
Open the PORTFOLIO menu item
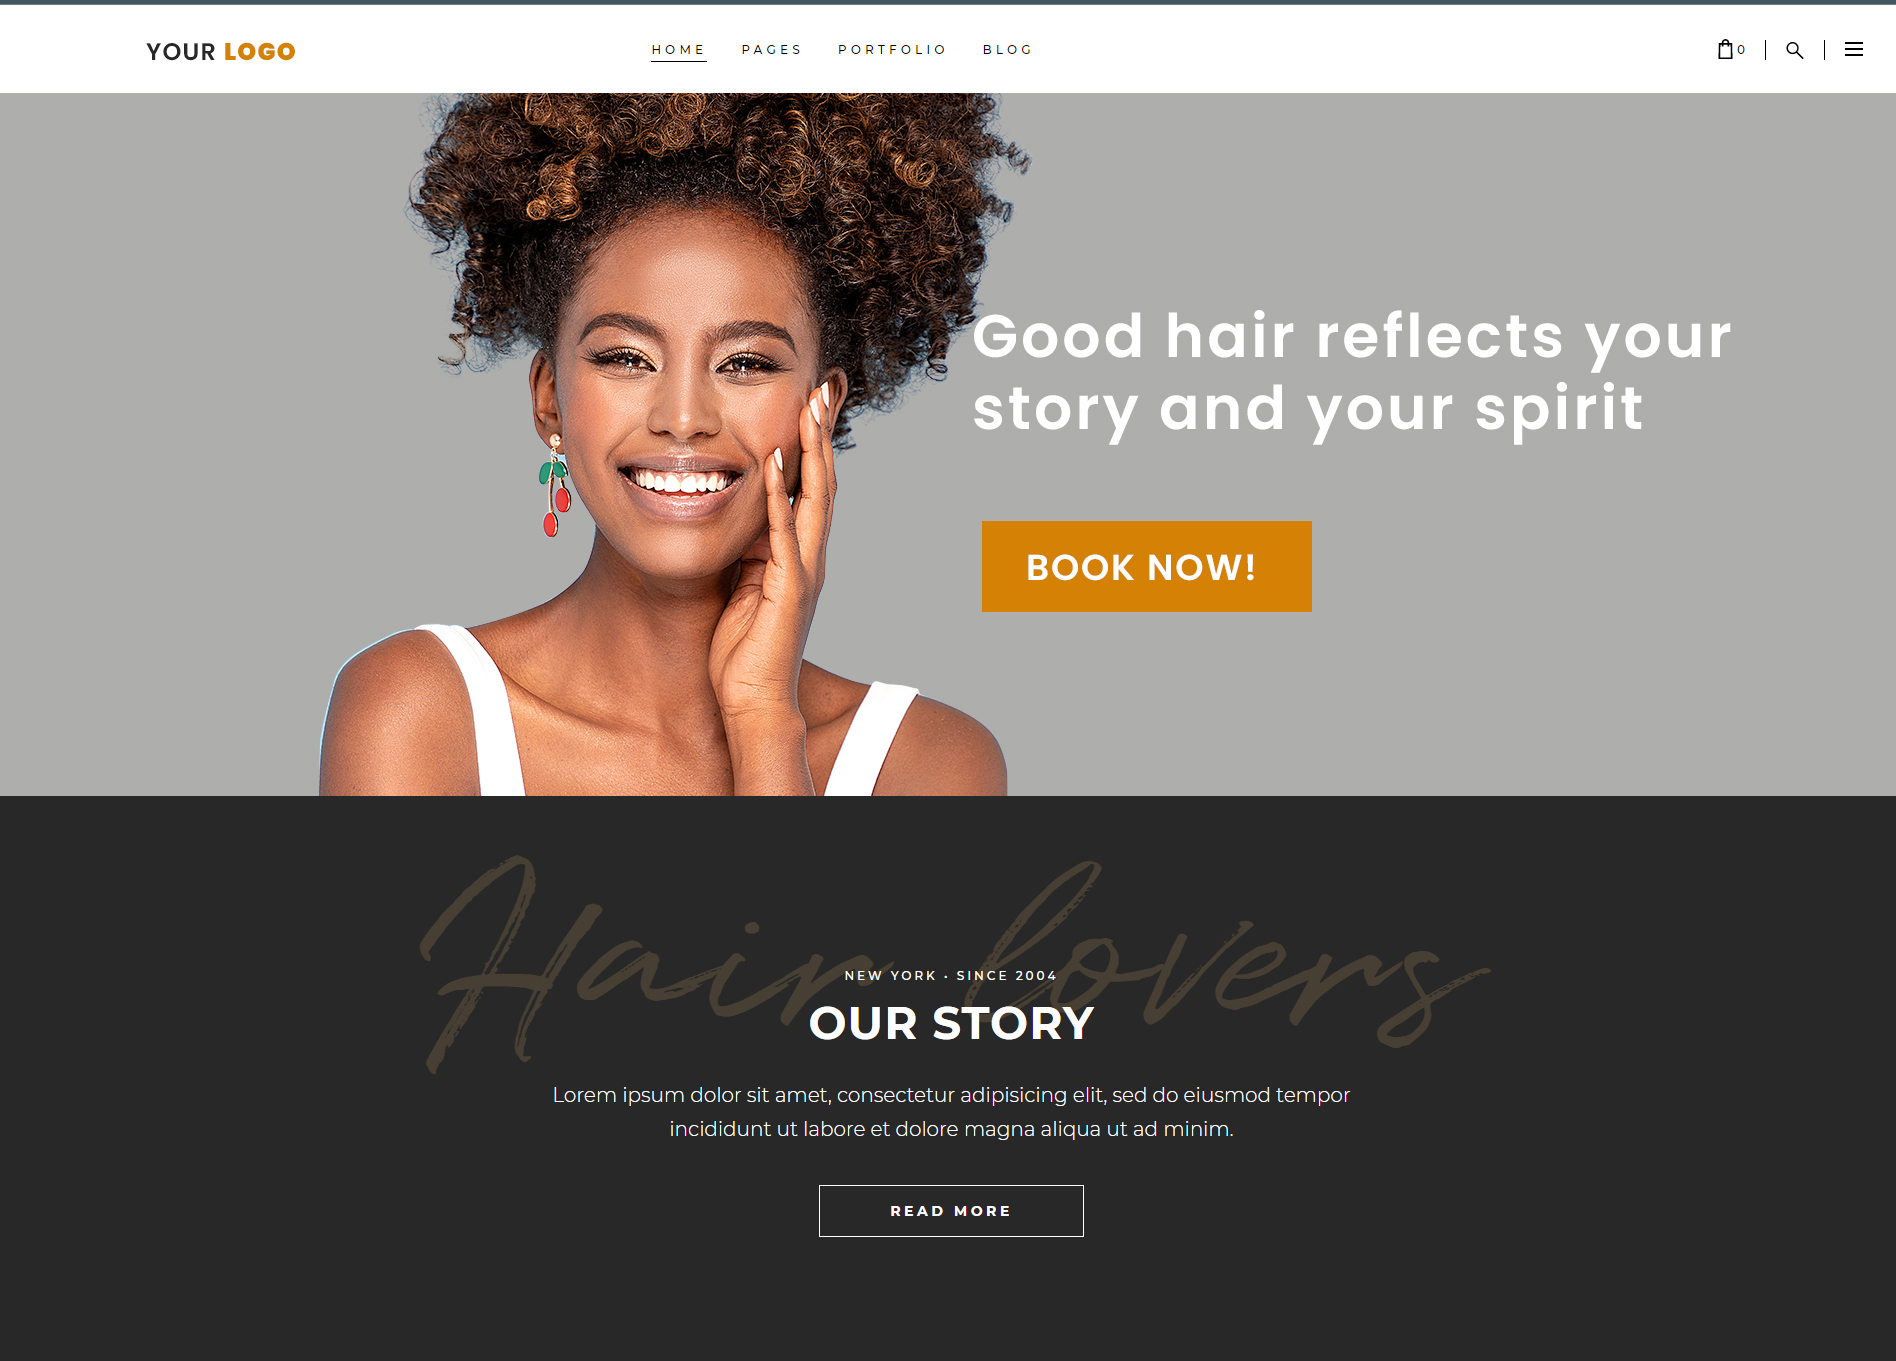pyautogui.click(x=892, y=50)
